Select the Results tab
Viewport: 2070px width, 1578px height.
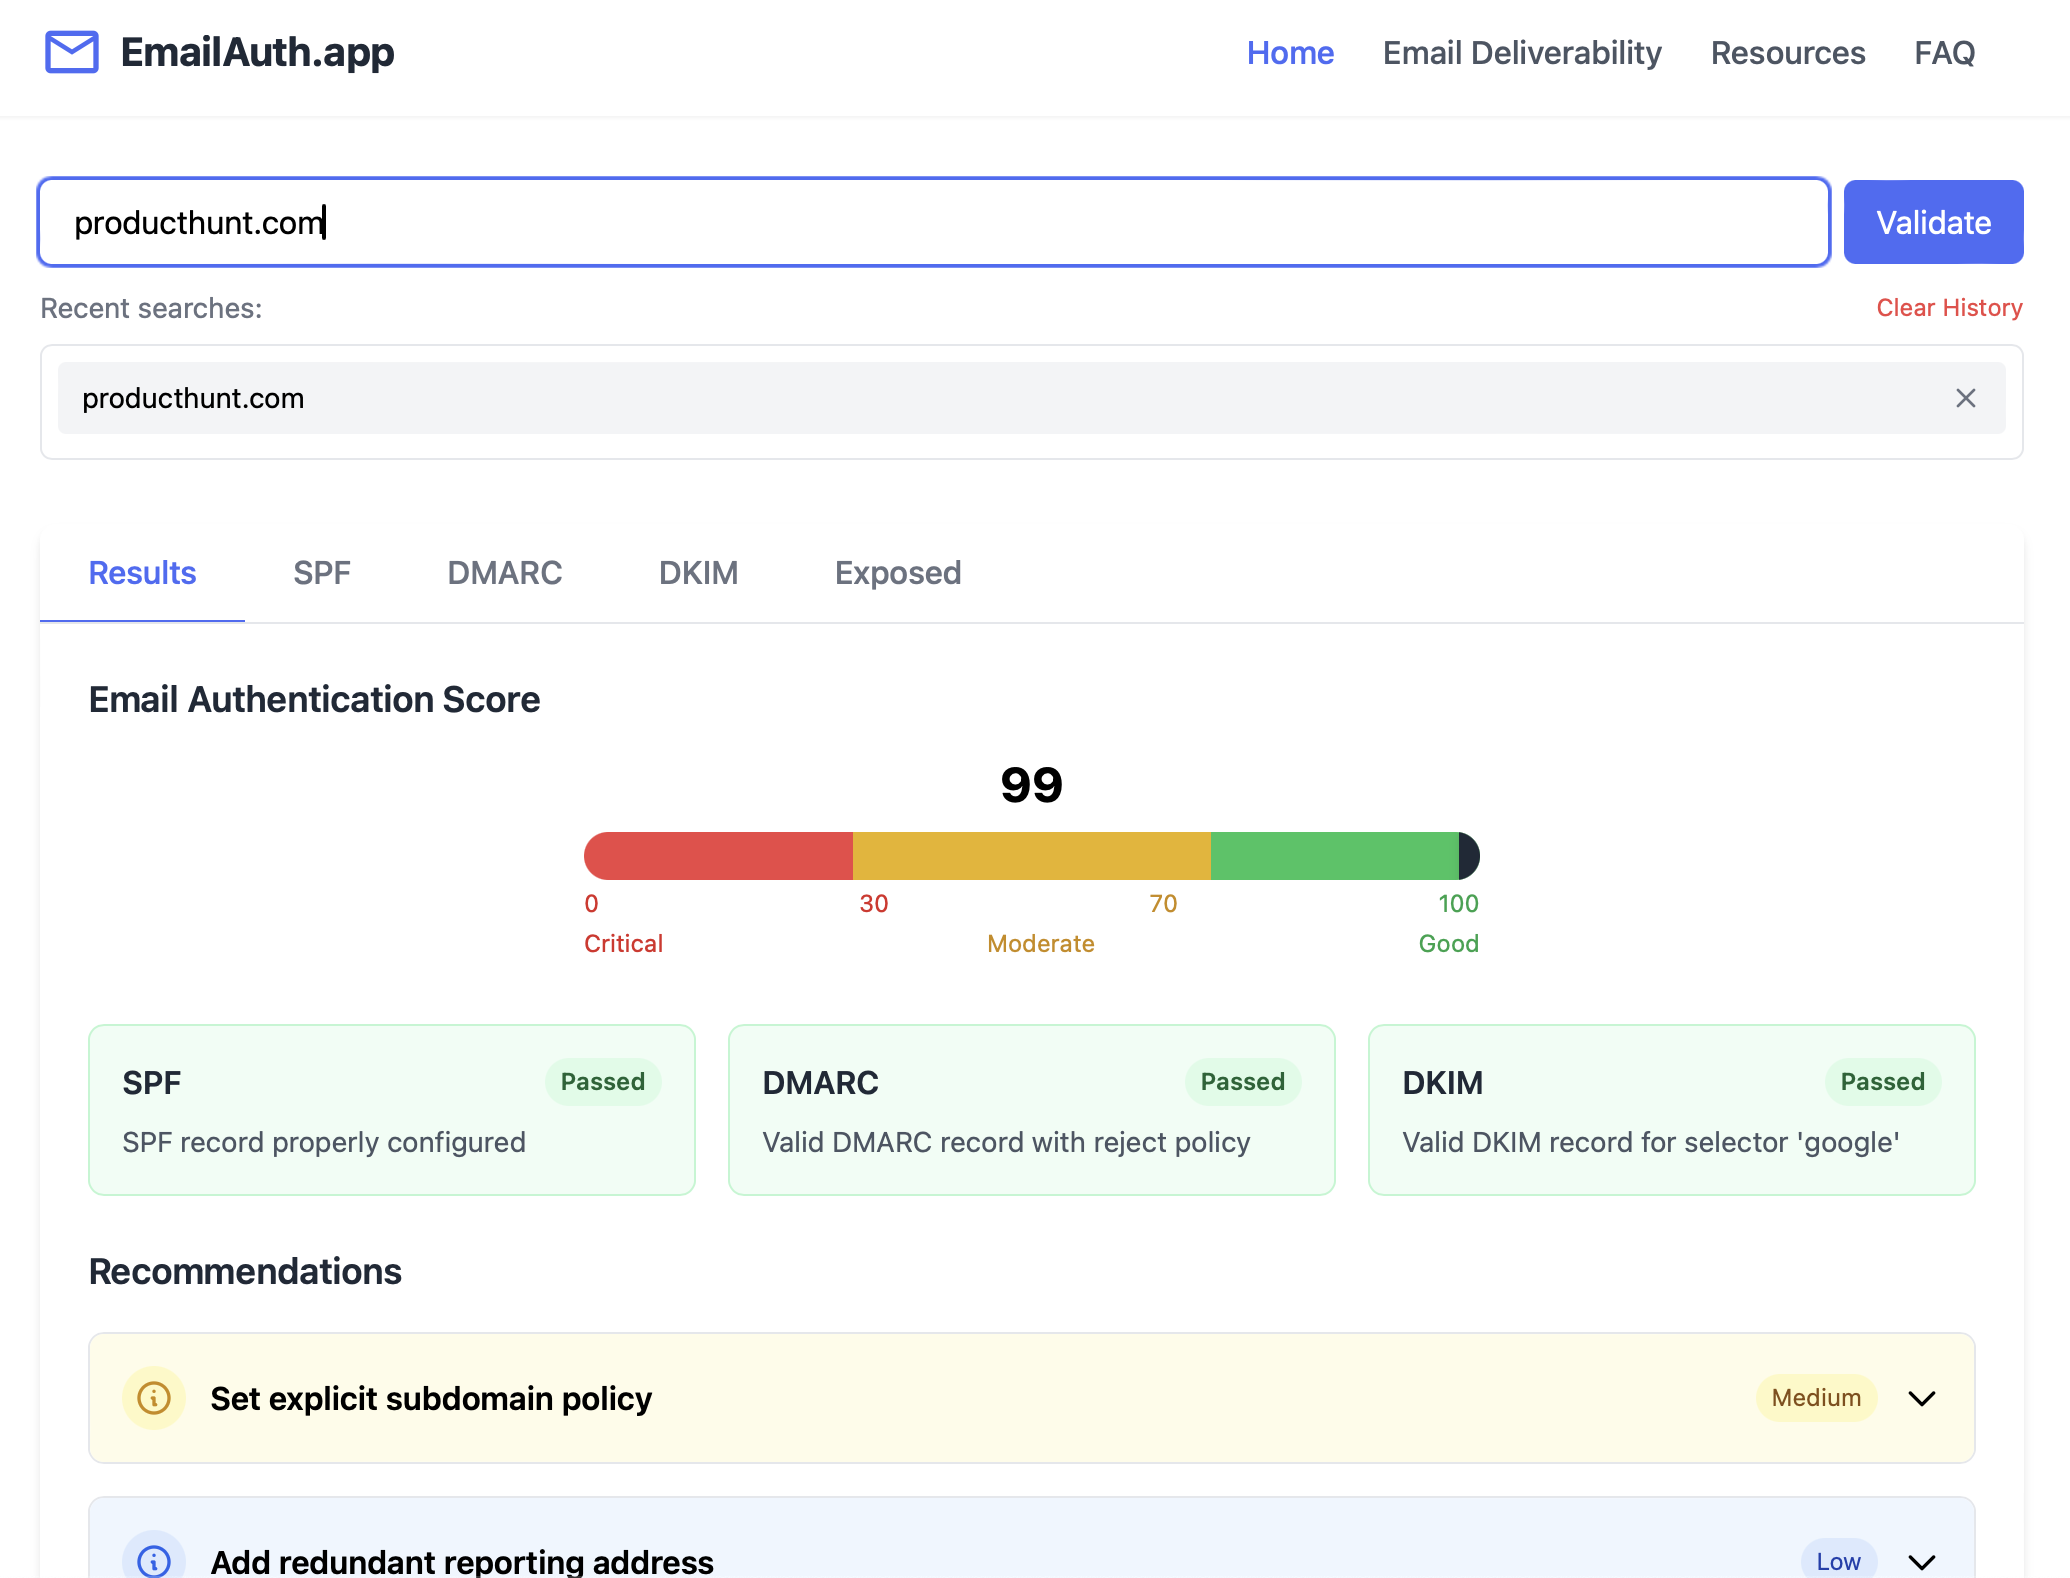point(142,573)
